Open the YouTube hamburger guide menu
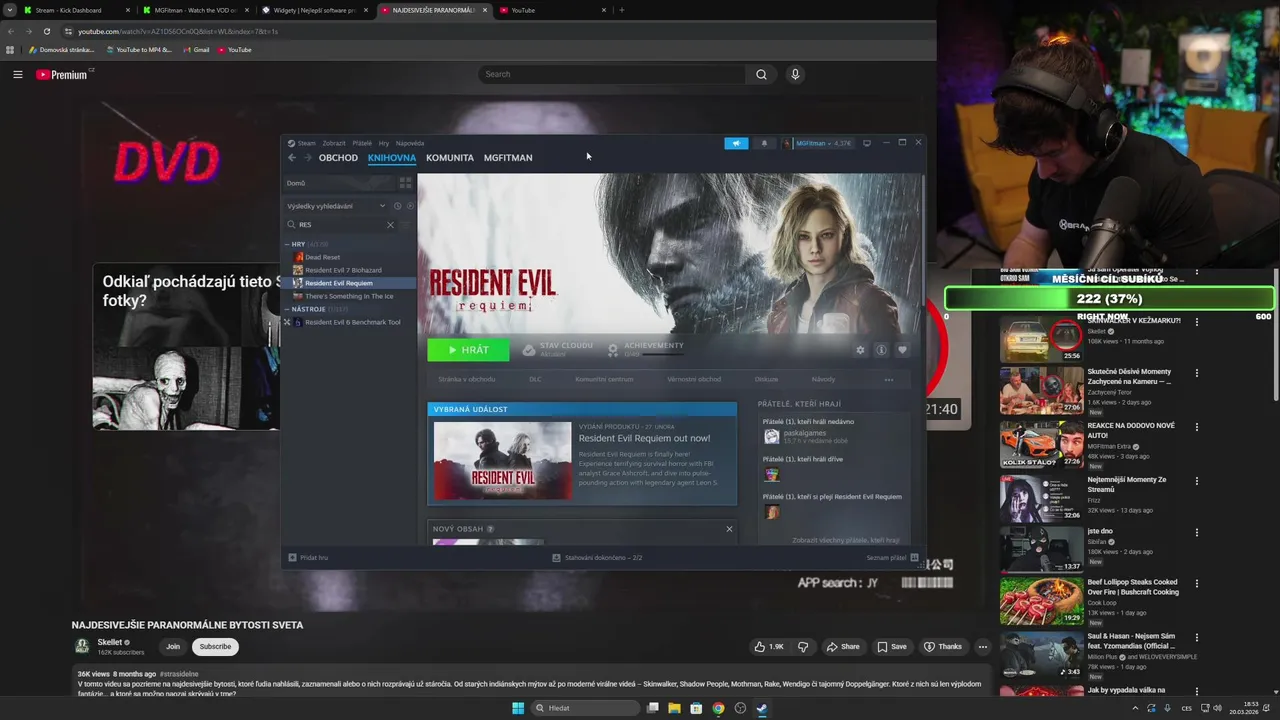 coord(18,74)
